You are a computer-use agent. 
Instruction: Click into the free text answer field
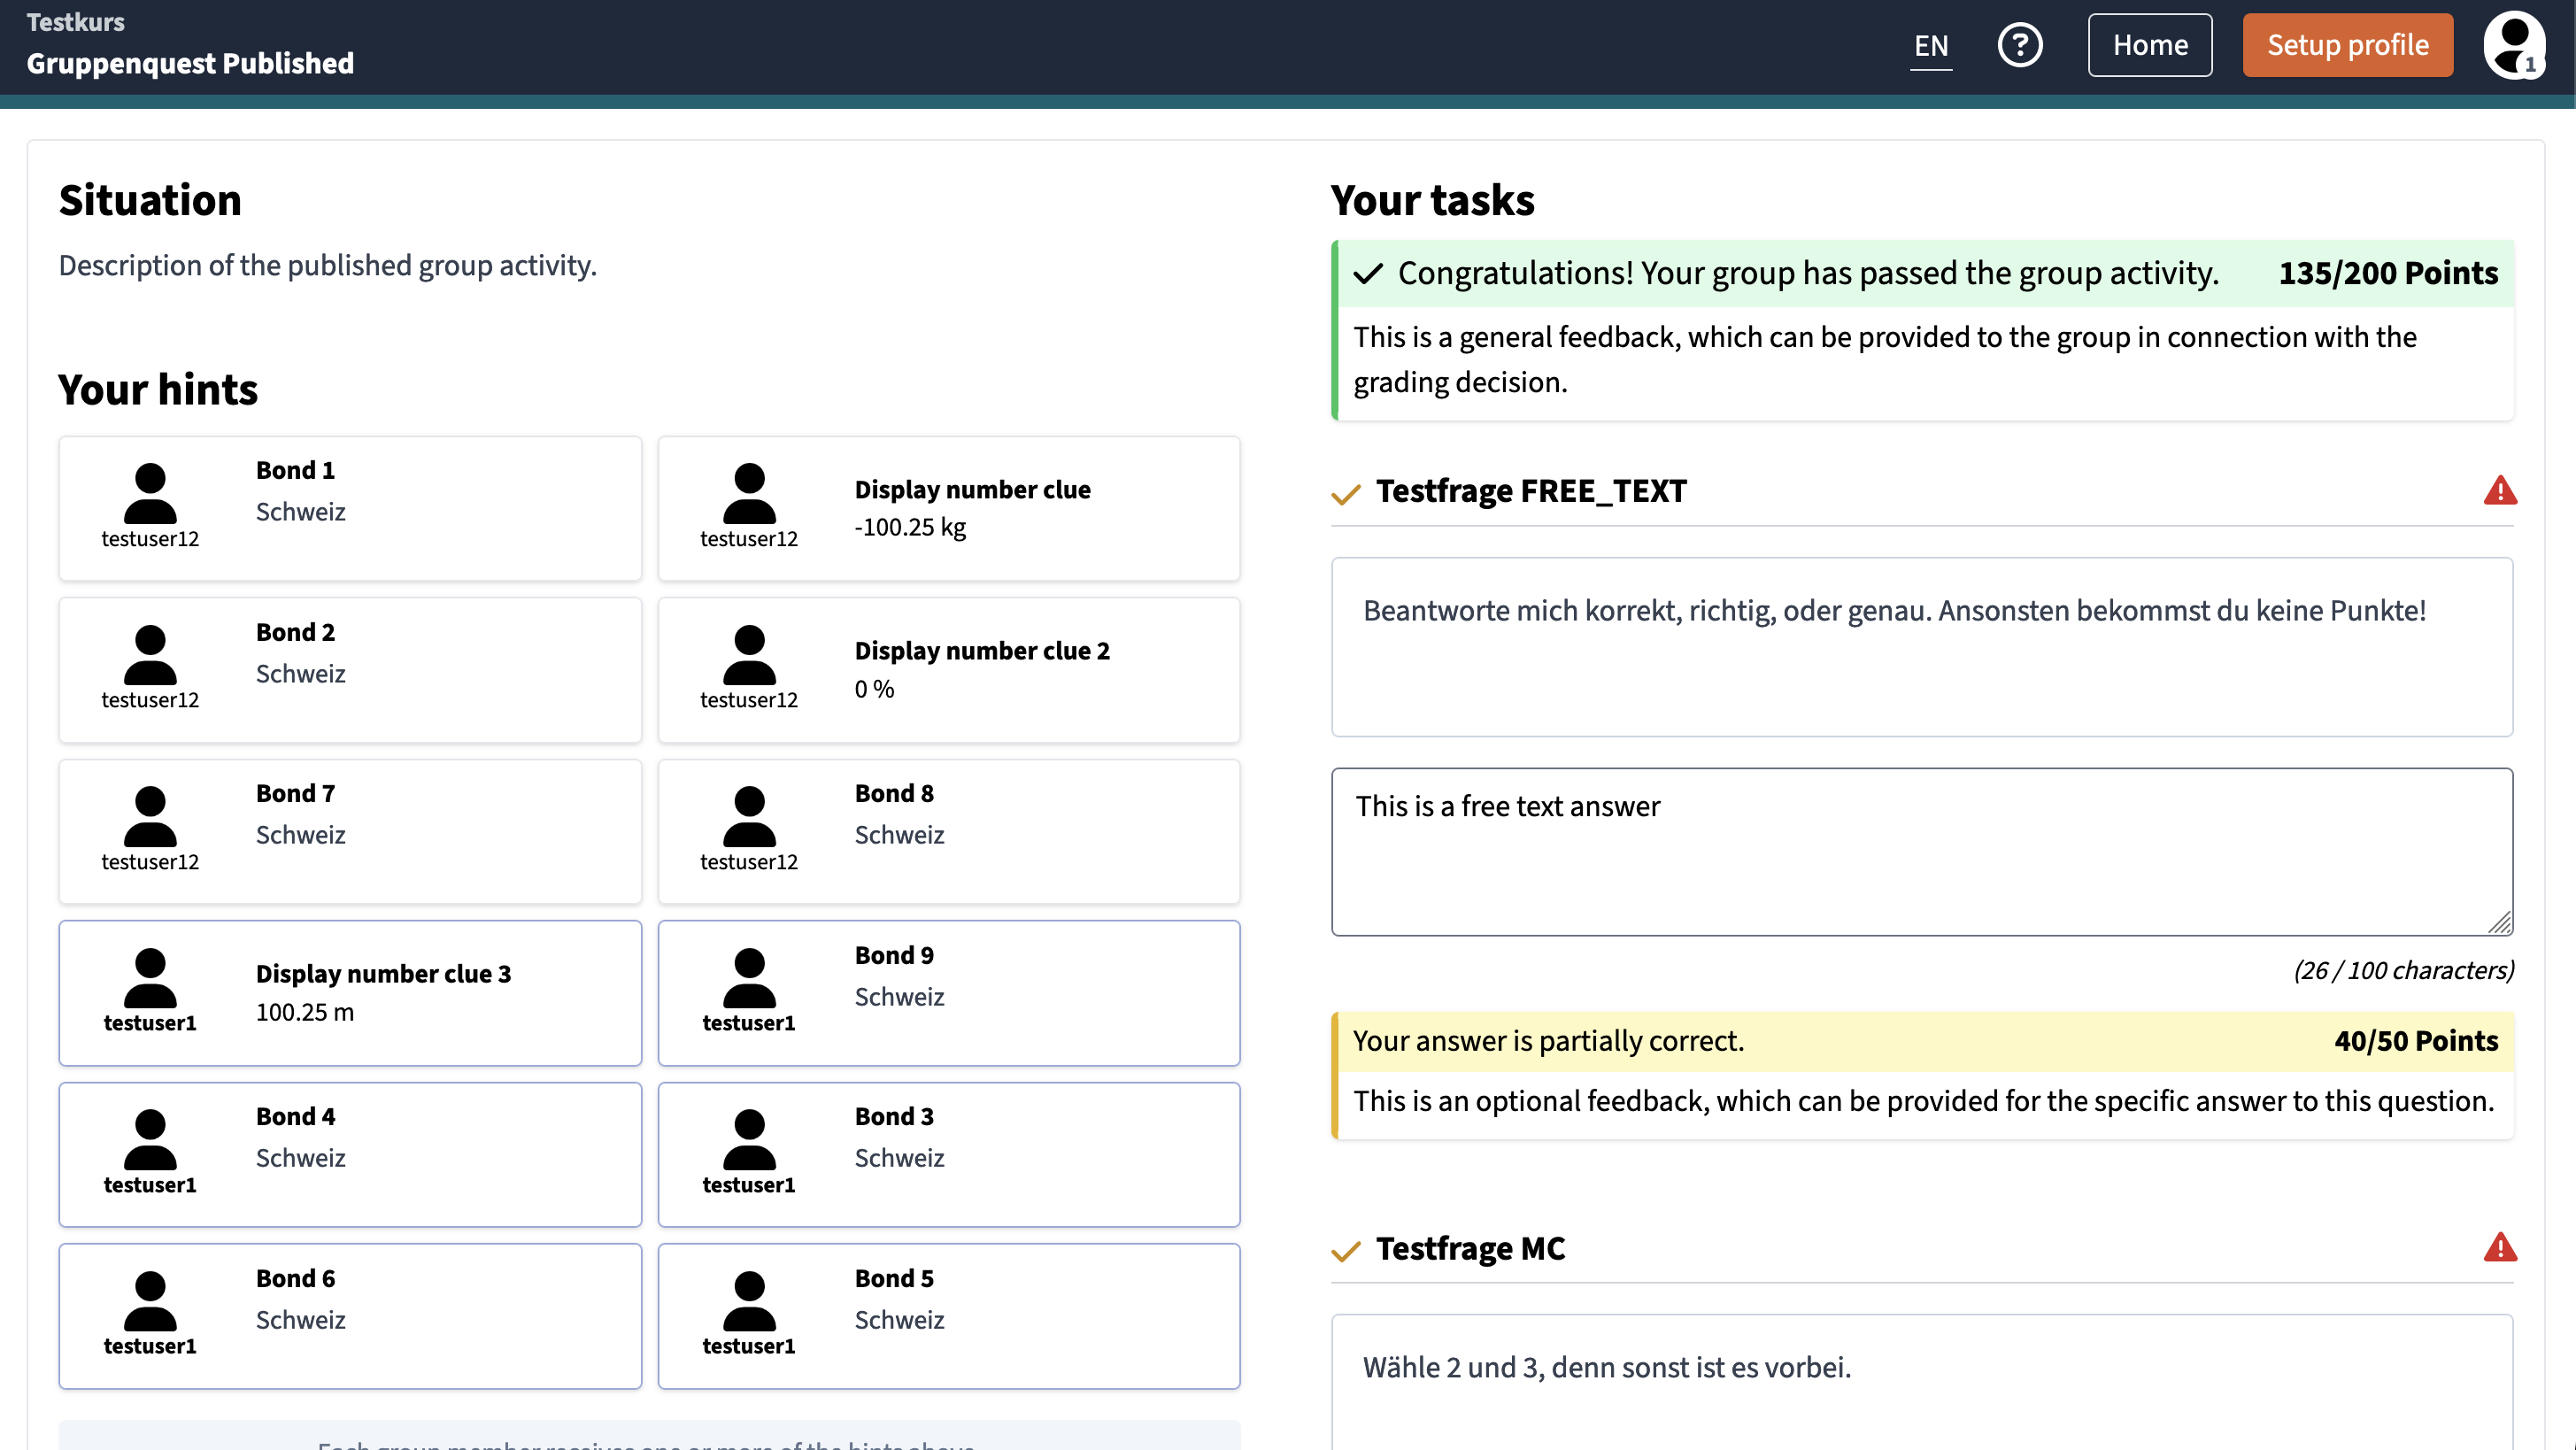(1922, 851)
